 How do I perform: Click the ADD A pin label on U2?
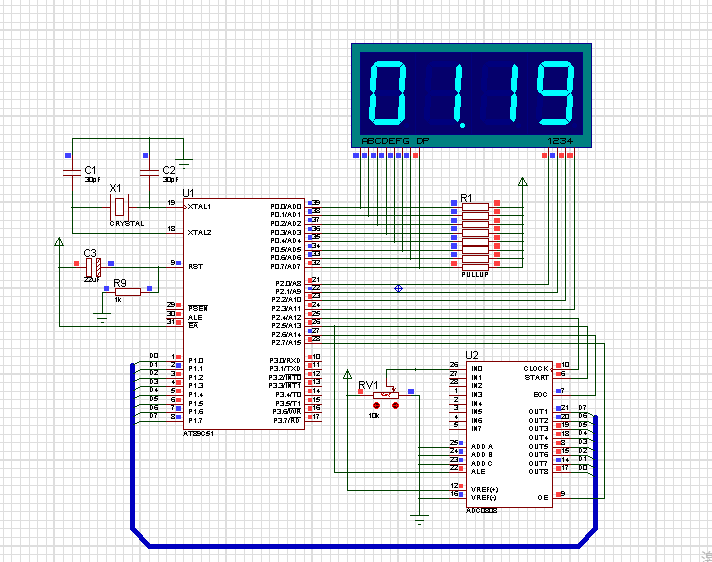[x=482, y=447]
